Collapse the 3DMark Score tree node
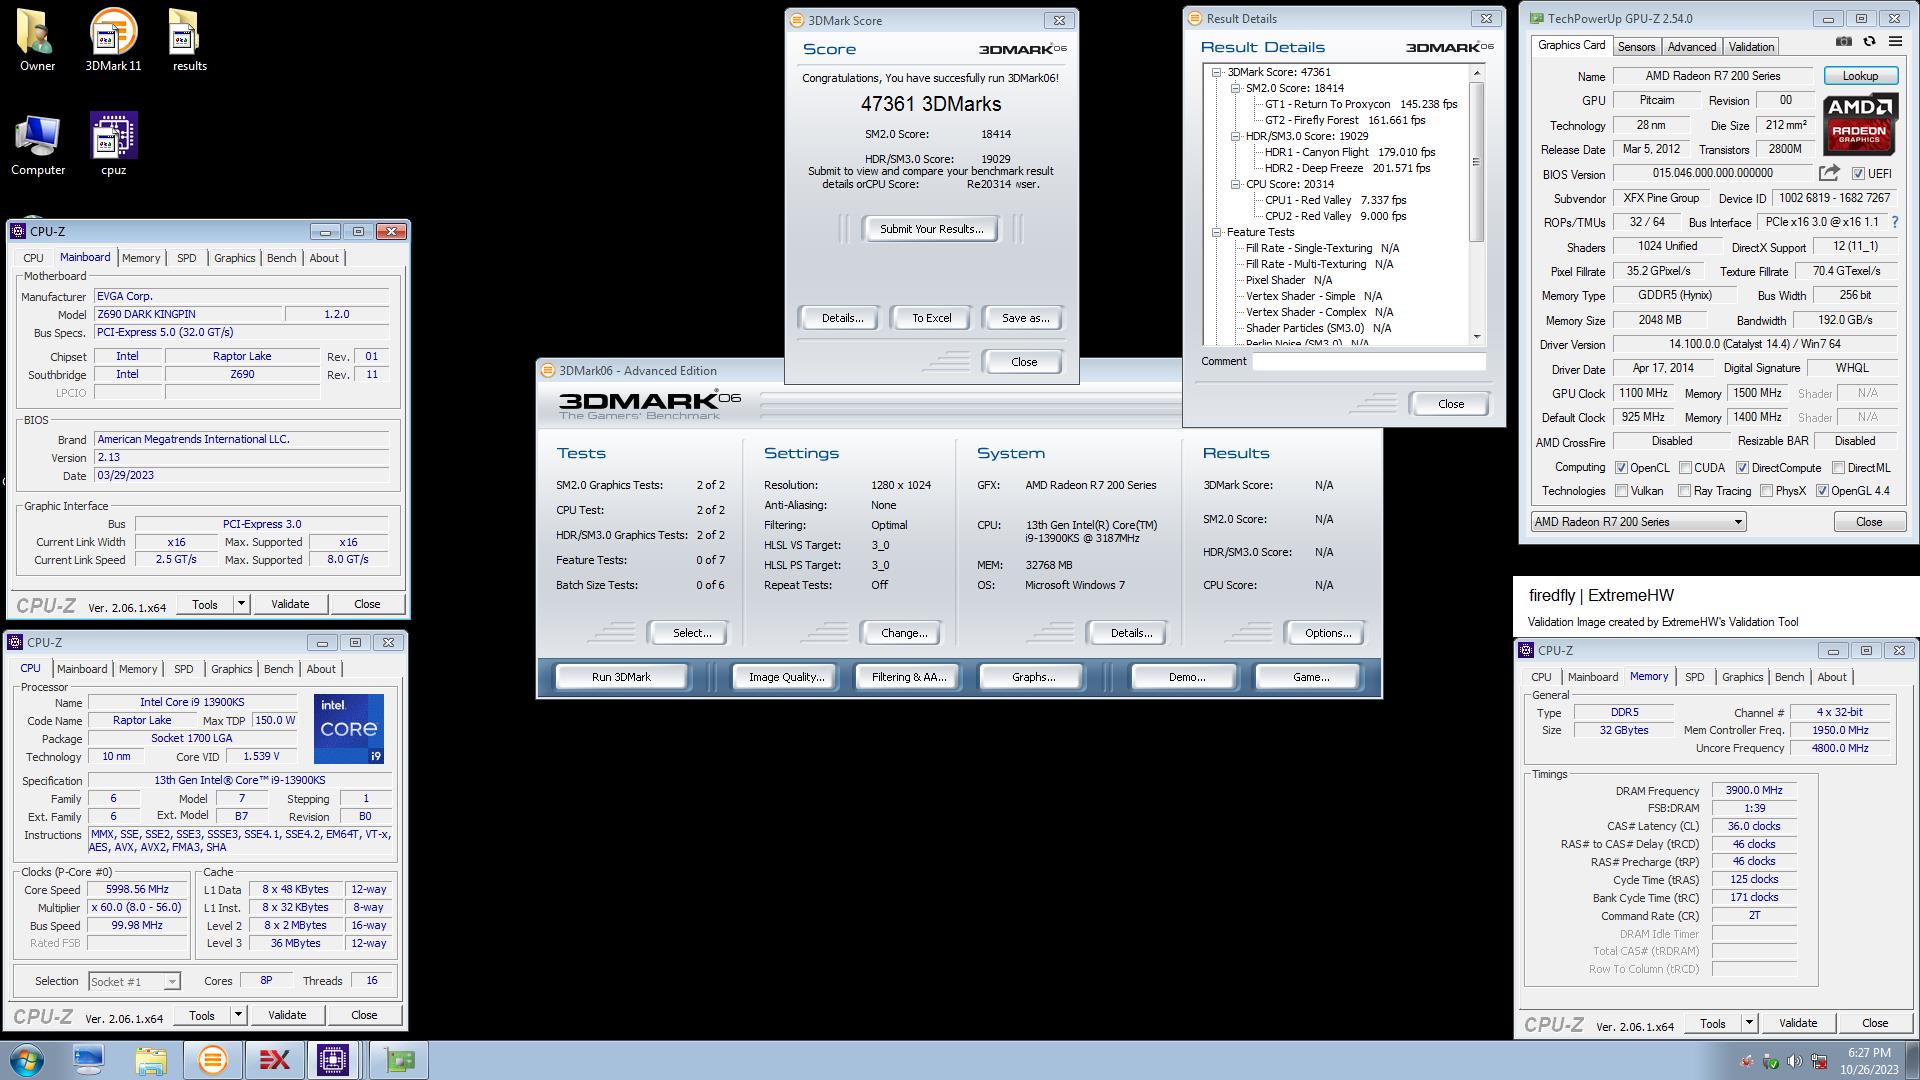Screen dimensions: 1920x1080 (1217, 72)
